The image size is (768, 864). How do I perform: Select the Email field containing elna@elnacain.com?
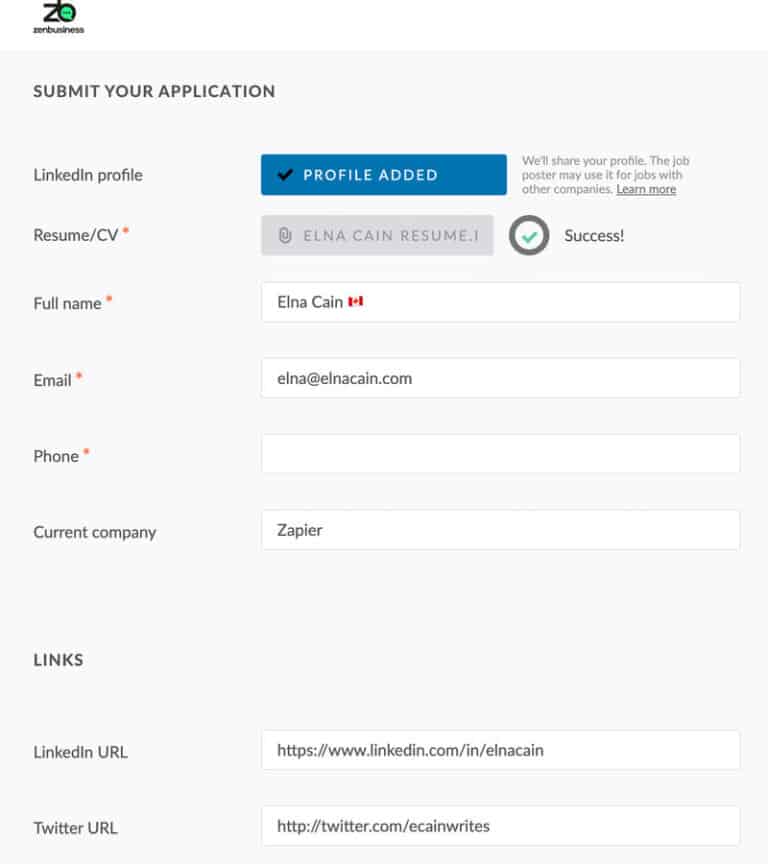500,378
